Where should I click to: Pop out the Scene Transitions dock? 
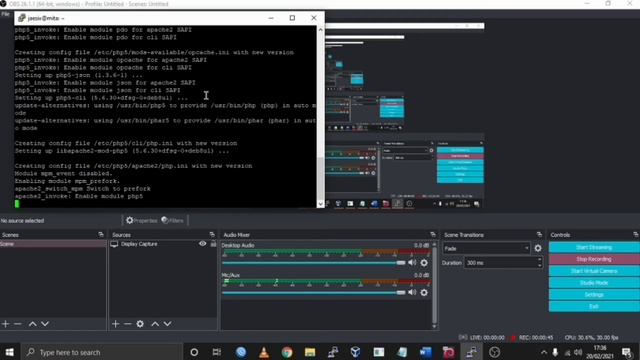click(x=539, y=235)
